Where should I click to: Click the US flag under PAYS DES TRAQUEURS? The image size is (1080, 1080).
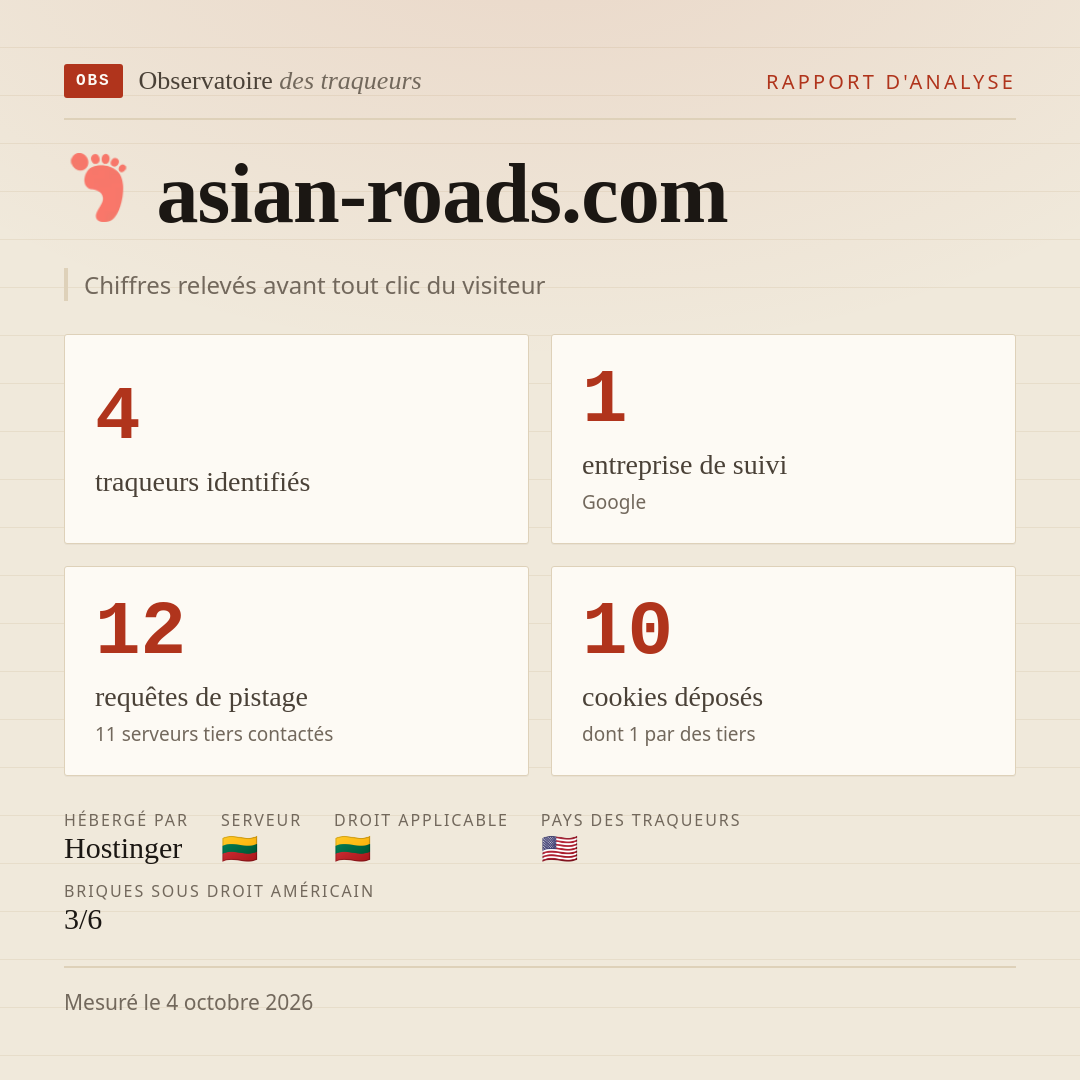(559, 849)
